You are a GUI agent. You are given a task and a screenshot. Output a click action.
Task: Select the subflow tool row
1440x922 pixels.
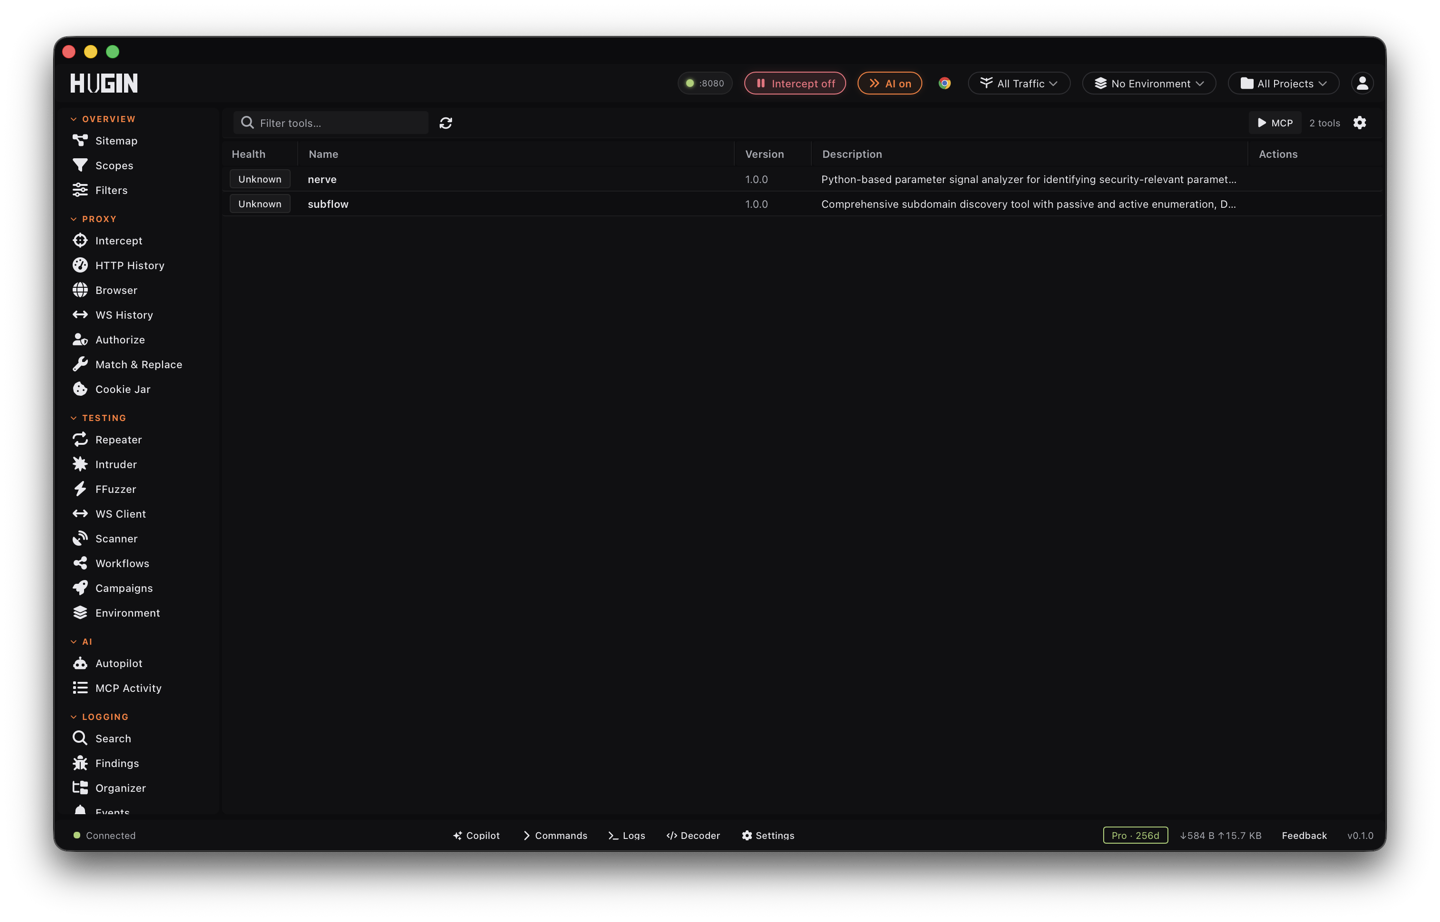point(802,204)
